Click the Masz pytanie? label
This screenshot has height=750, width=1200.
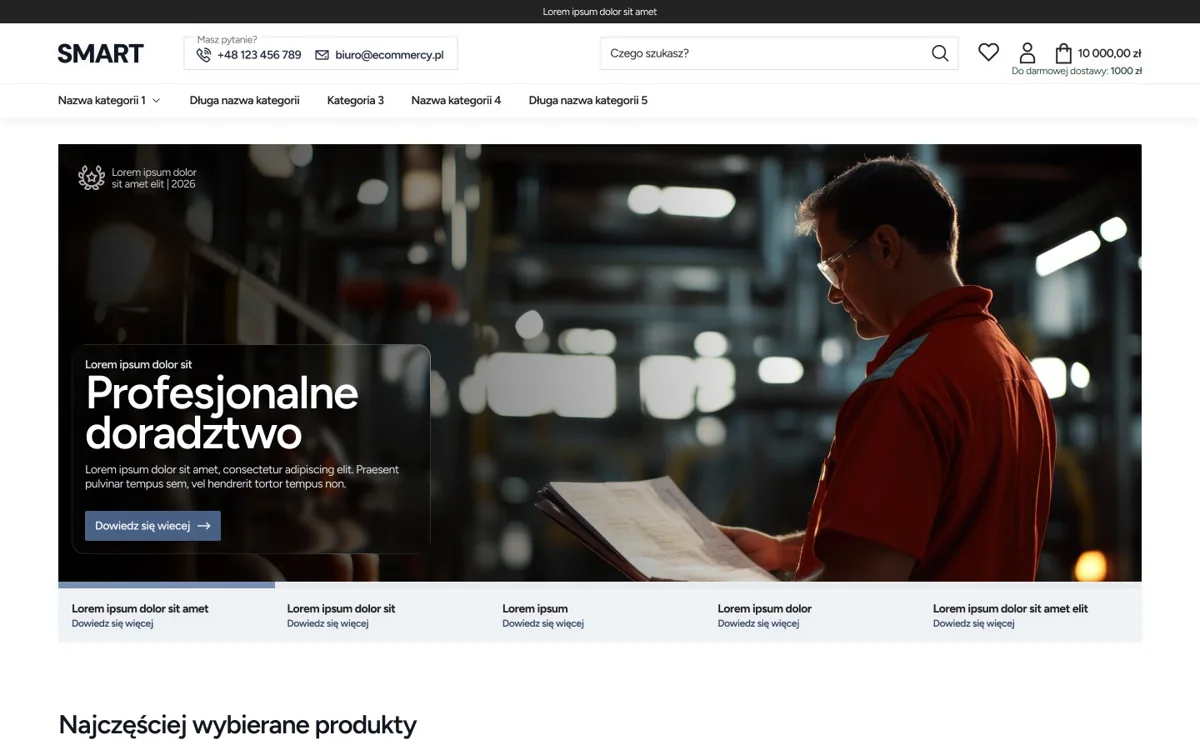[227, 40]
